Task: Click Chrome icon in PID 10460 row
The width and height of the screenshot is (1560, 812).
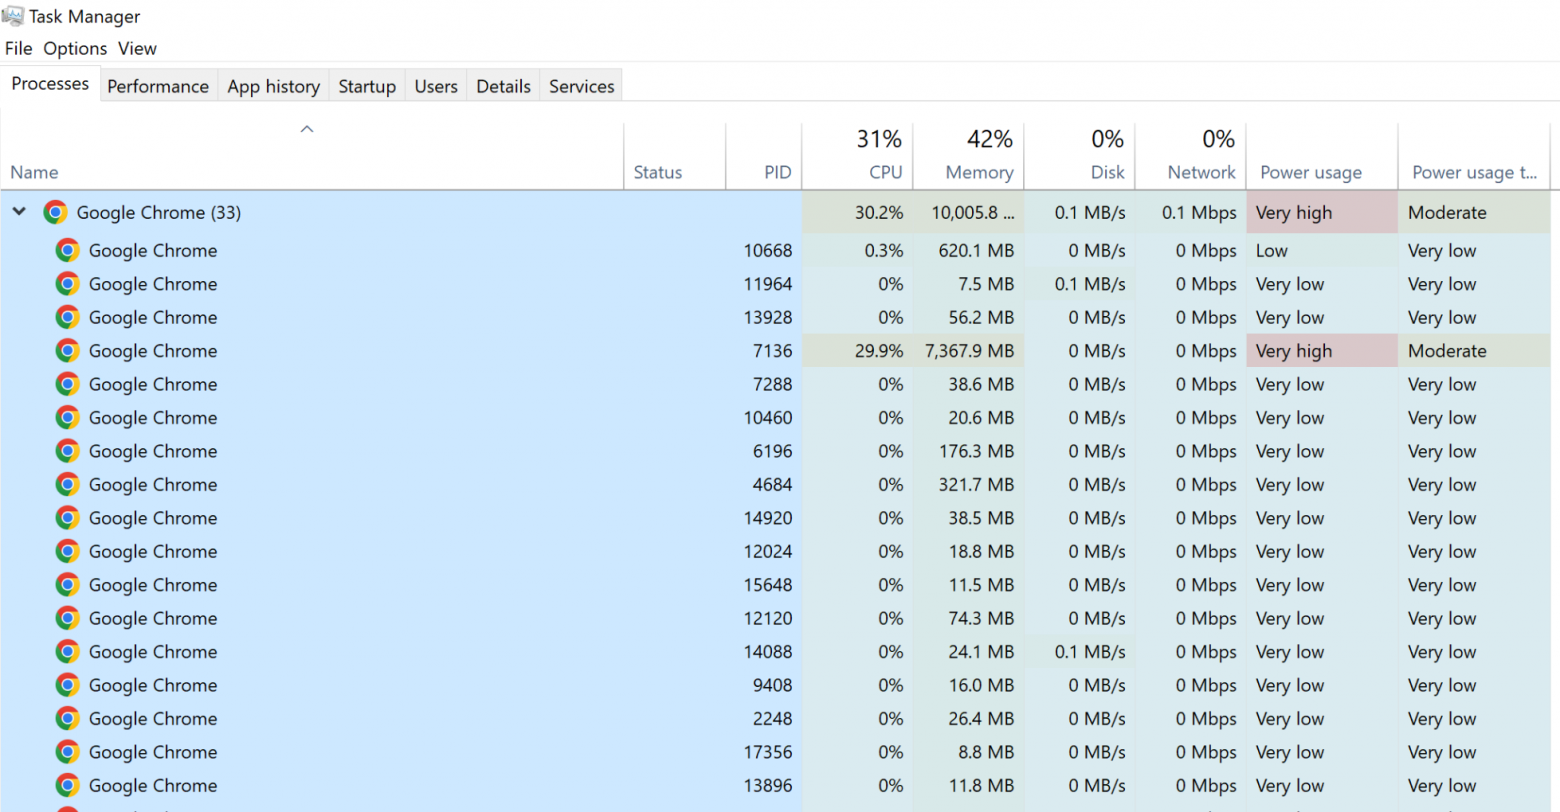Action: pos(67,418)
